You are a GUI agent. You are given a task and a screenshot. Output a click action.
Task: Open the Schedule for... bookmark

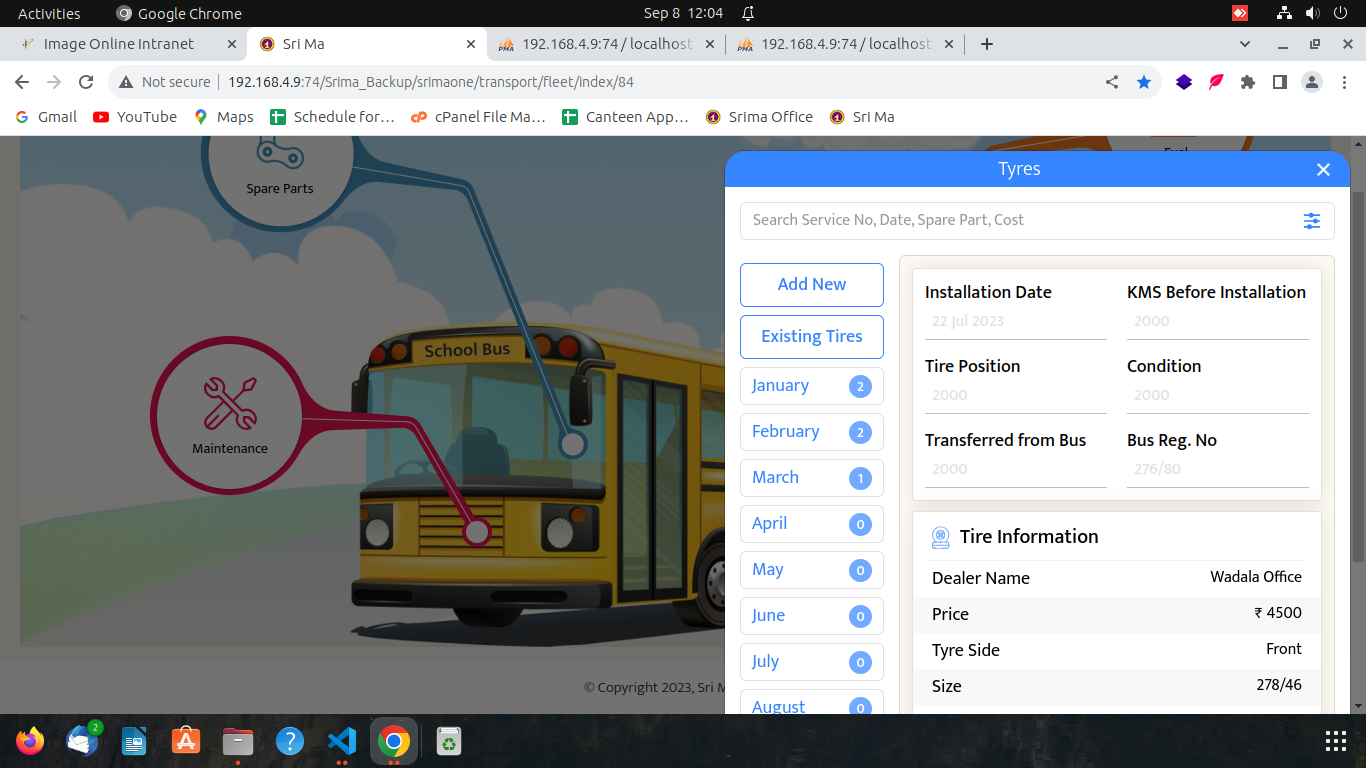tap(332, 117)
